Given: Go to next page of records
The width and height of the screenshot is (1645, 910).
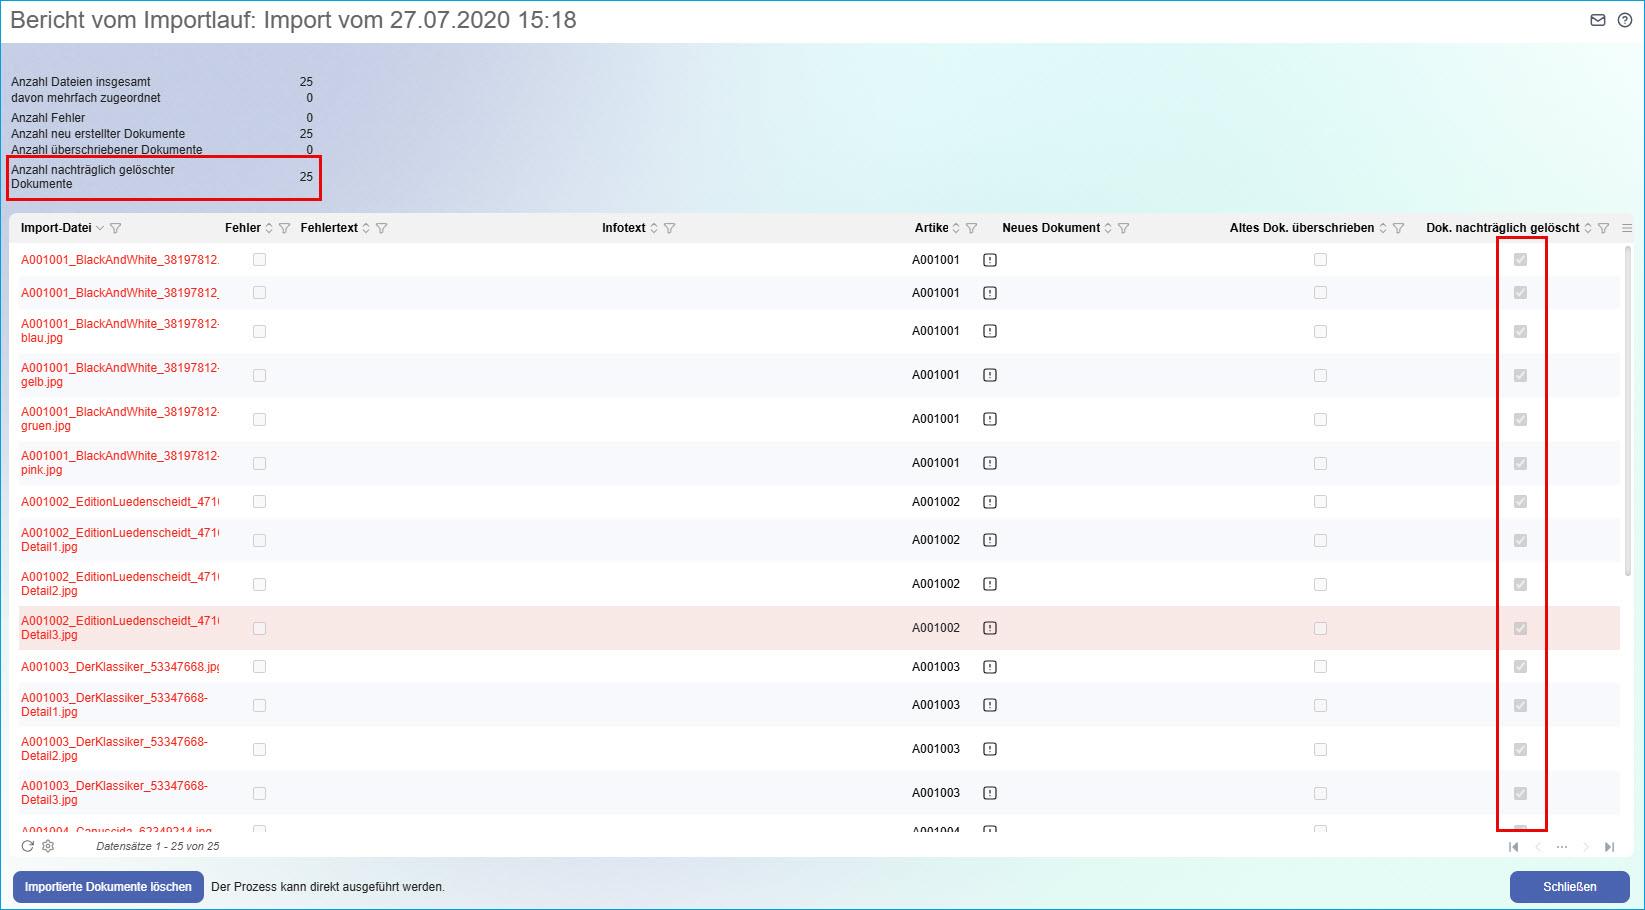Looking at the screenshot, I should [1586, 847].
